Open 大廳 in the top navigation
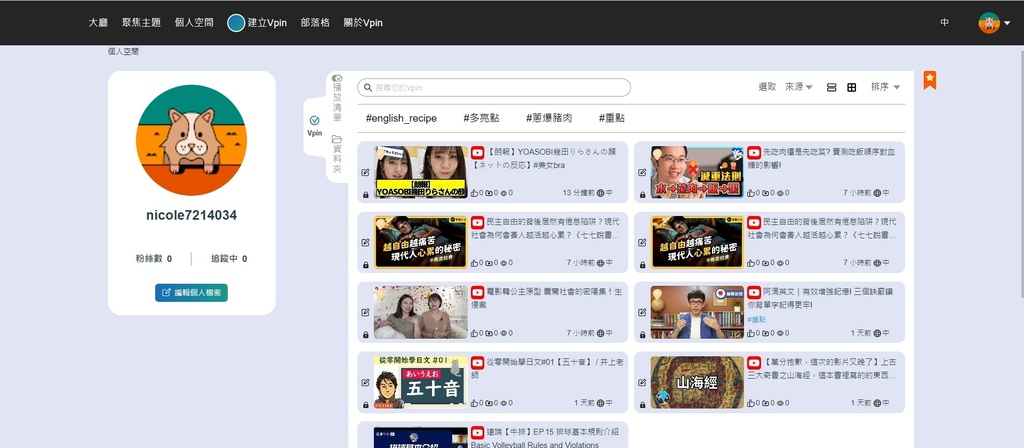 tap(98, 23)
